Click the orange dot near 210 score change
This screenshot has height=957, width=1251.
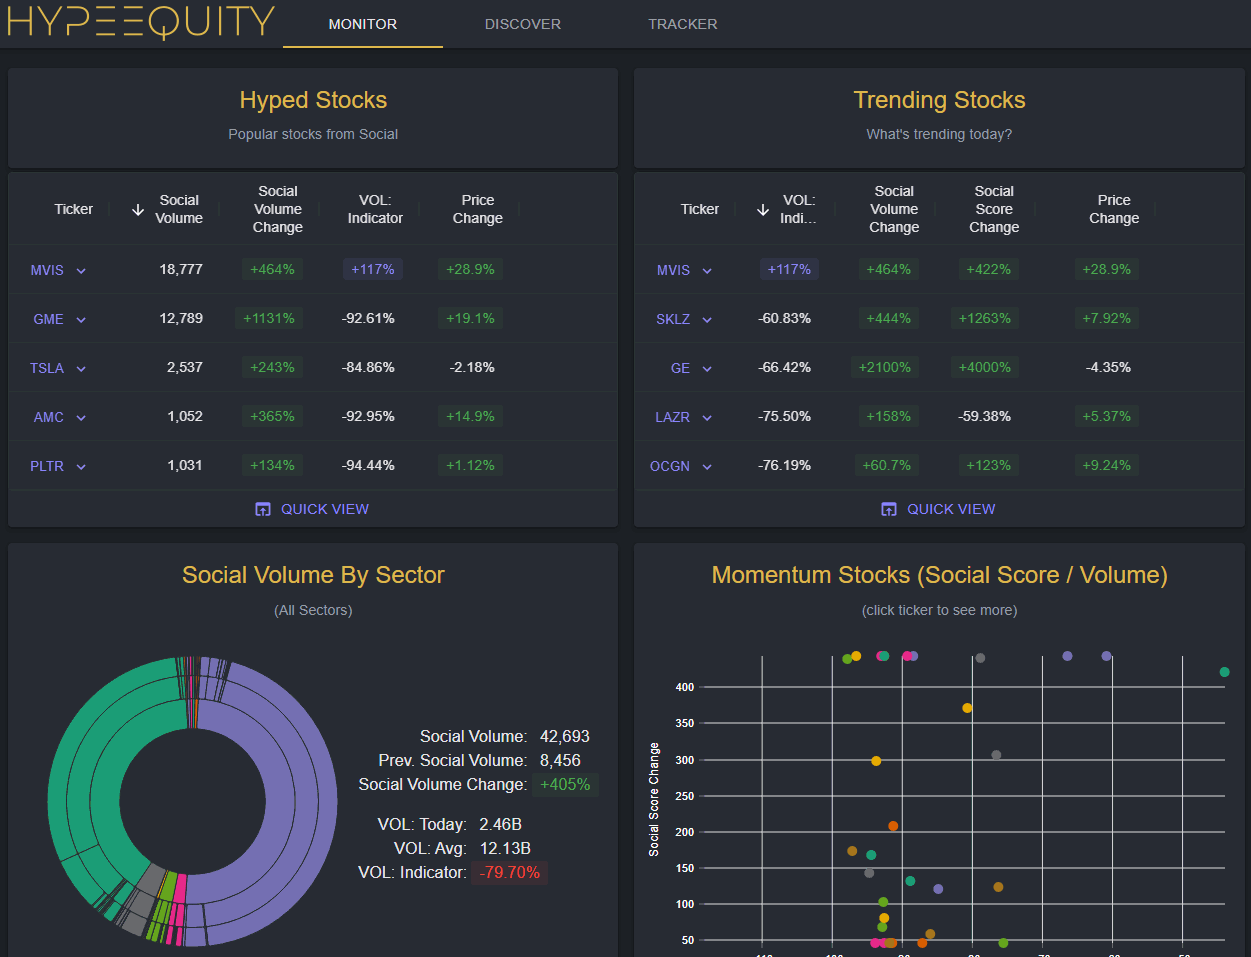point(893,826)
